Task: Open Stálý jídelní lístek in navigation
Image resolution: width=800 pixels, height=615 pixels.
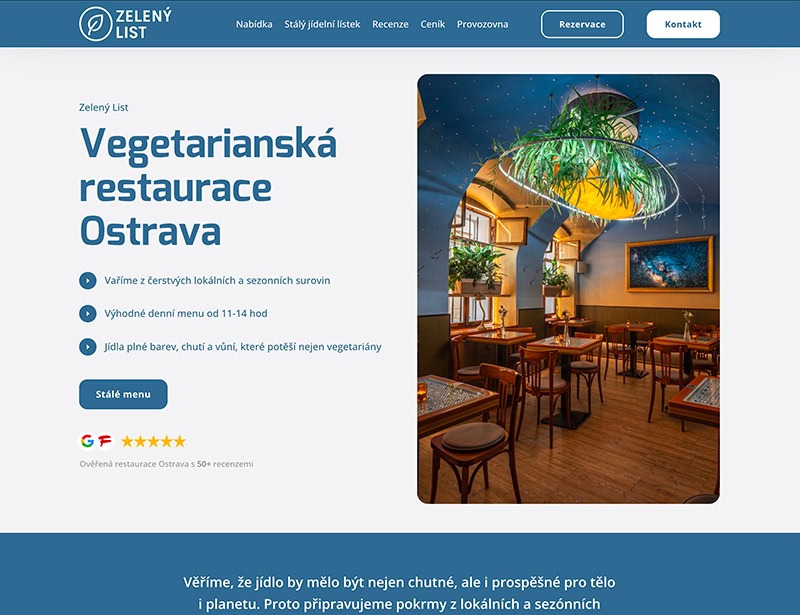Action: point(322,24)
